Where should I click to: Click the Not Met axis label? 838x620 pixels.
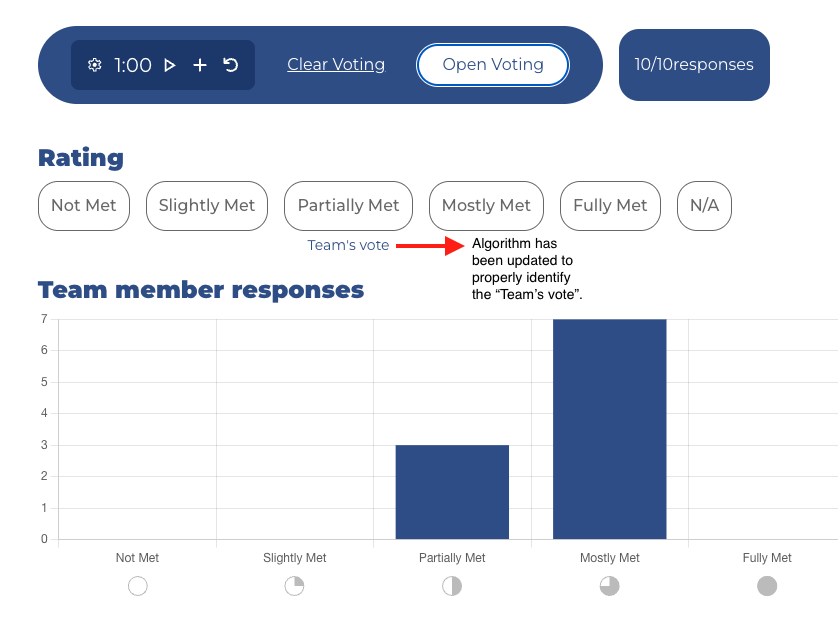pyautogui.click(x=137, y=557)
